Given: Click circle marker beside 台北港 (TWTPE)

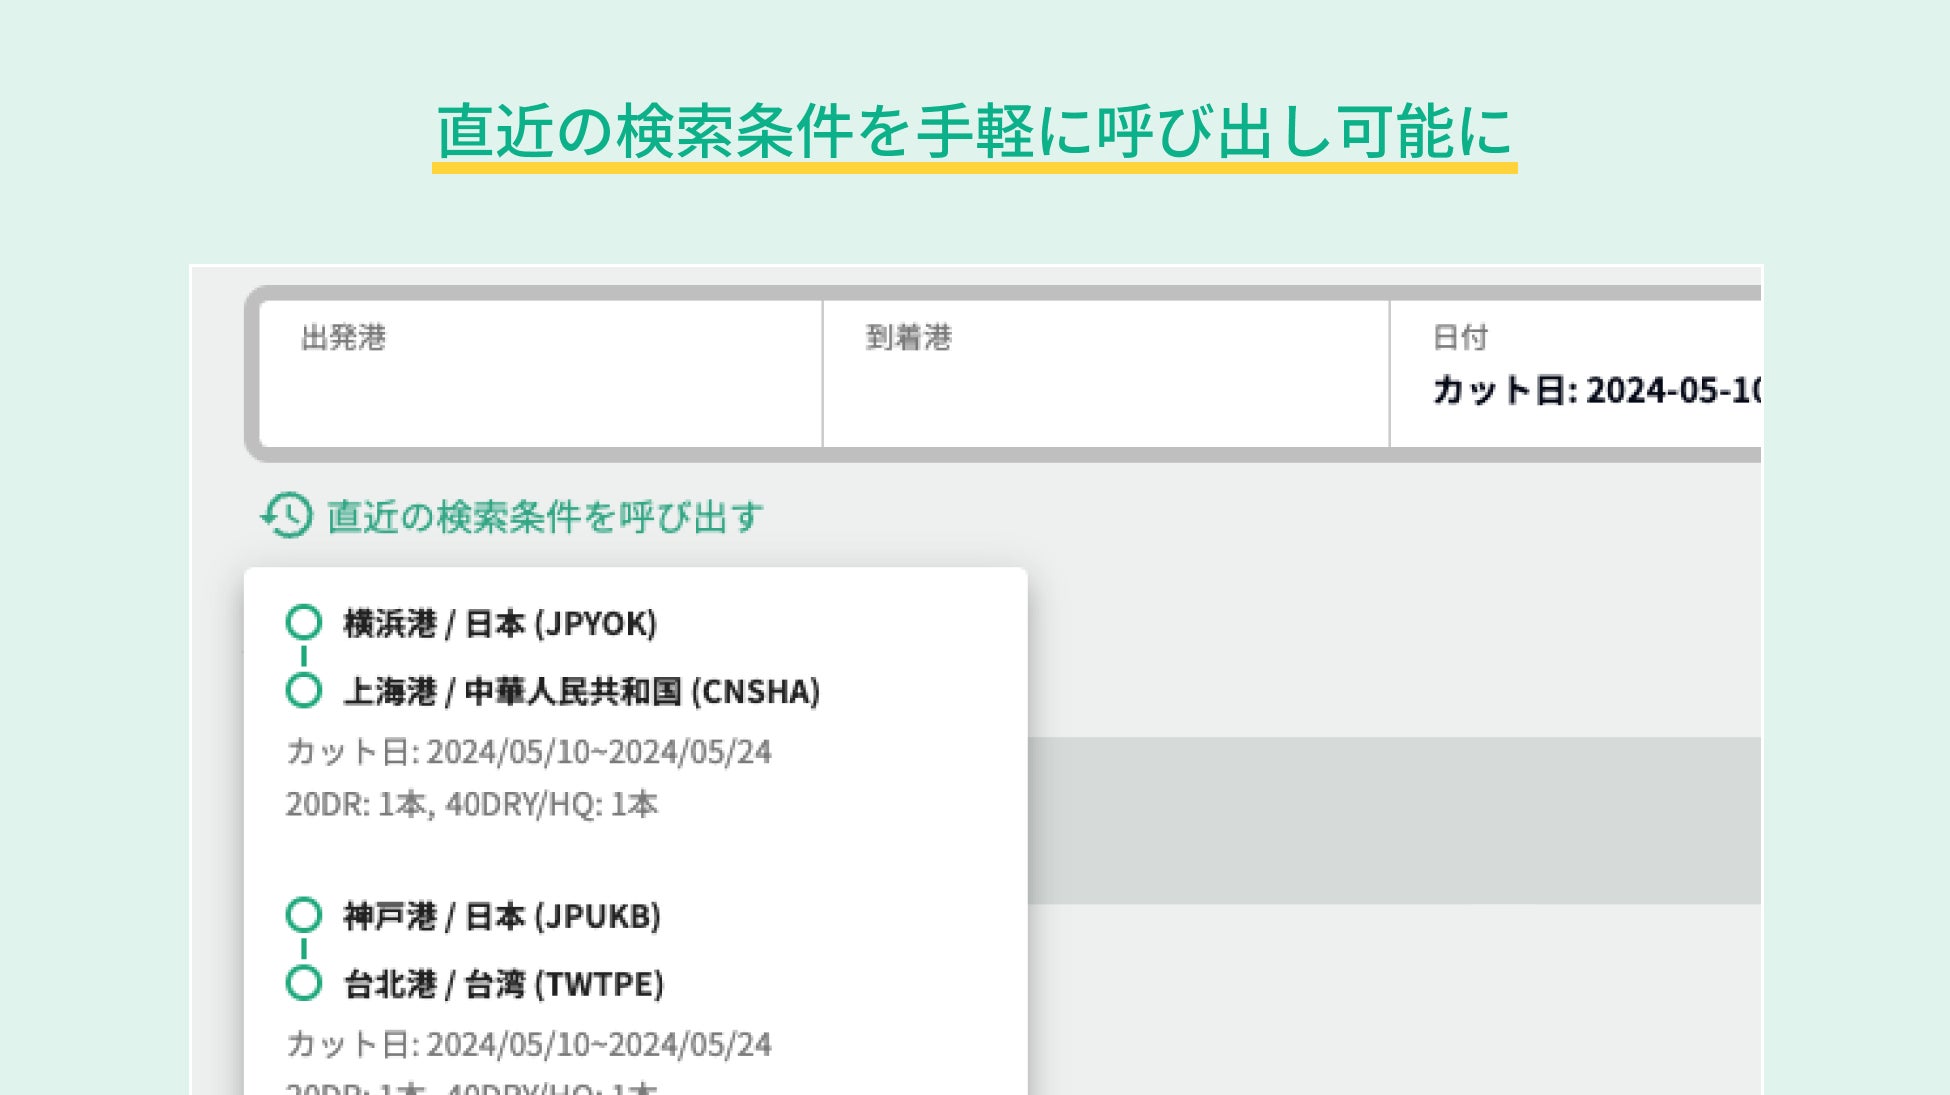Looking at the screenshot, I should click(303, 983).
